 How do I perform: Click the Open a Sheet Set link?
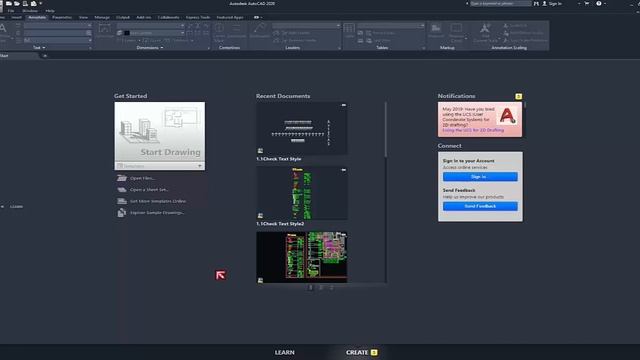pos(149,189)
